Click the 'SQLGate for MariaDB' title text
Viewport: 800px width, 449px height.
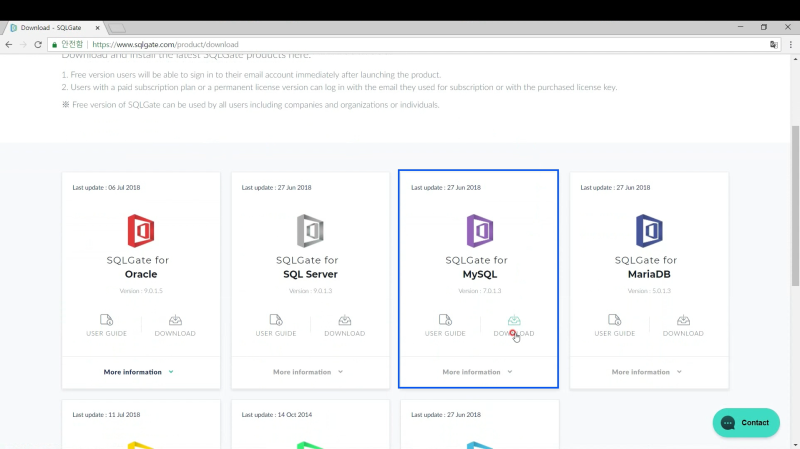[x=647, y=267]
